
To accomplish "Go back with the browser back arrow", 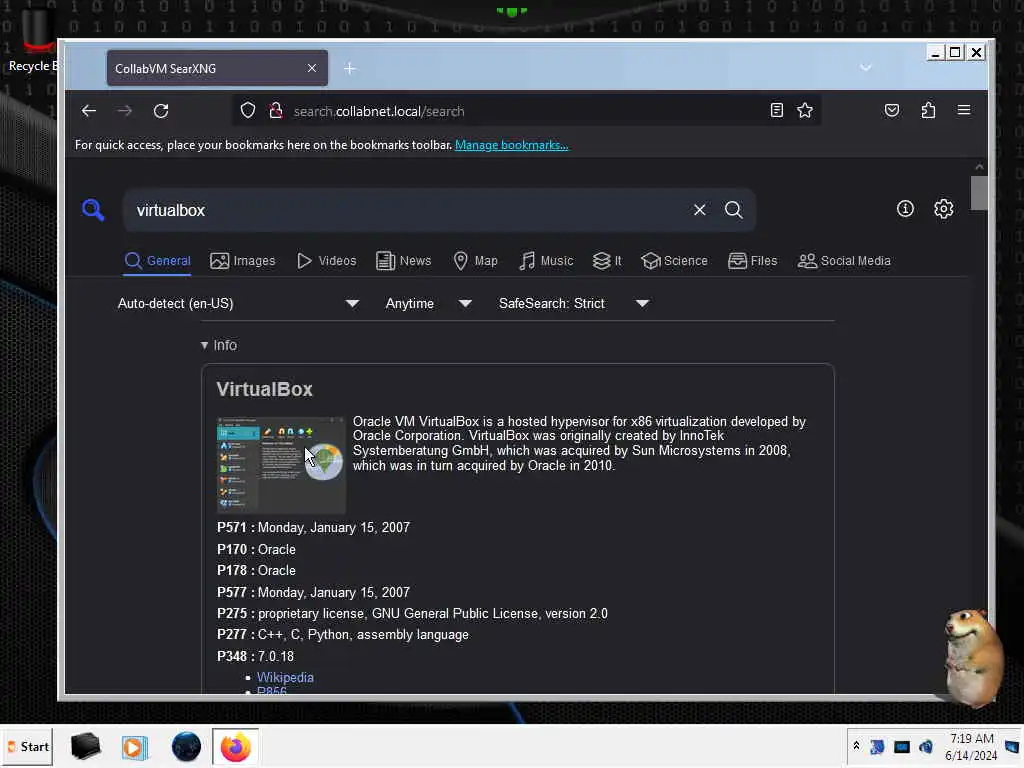I will (89, 111).
